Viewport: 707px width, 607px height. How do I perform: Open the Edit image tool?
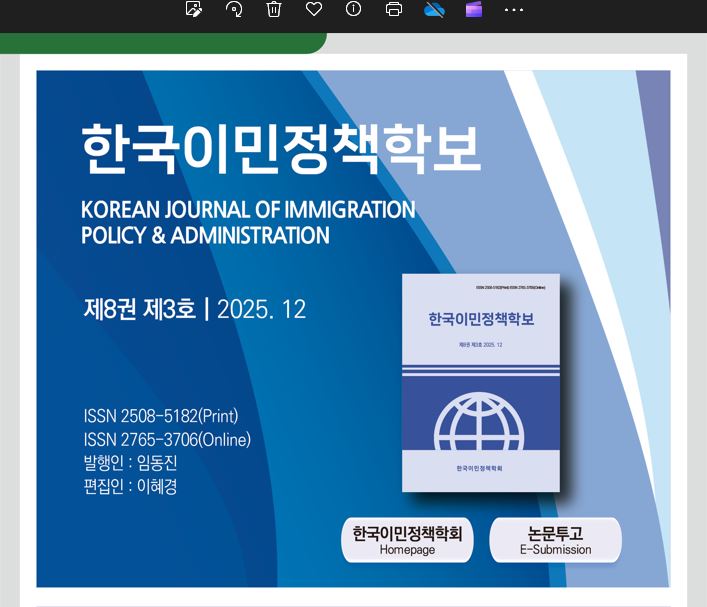point(194,9)
